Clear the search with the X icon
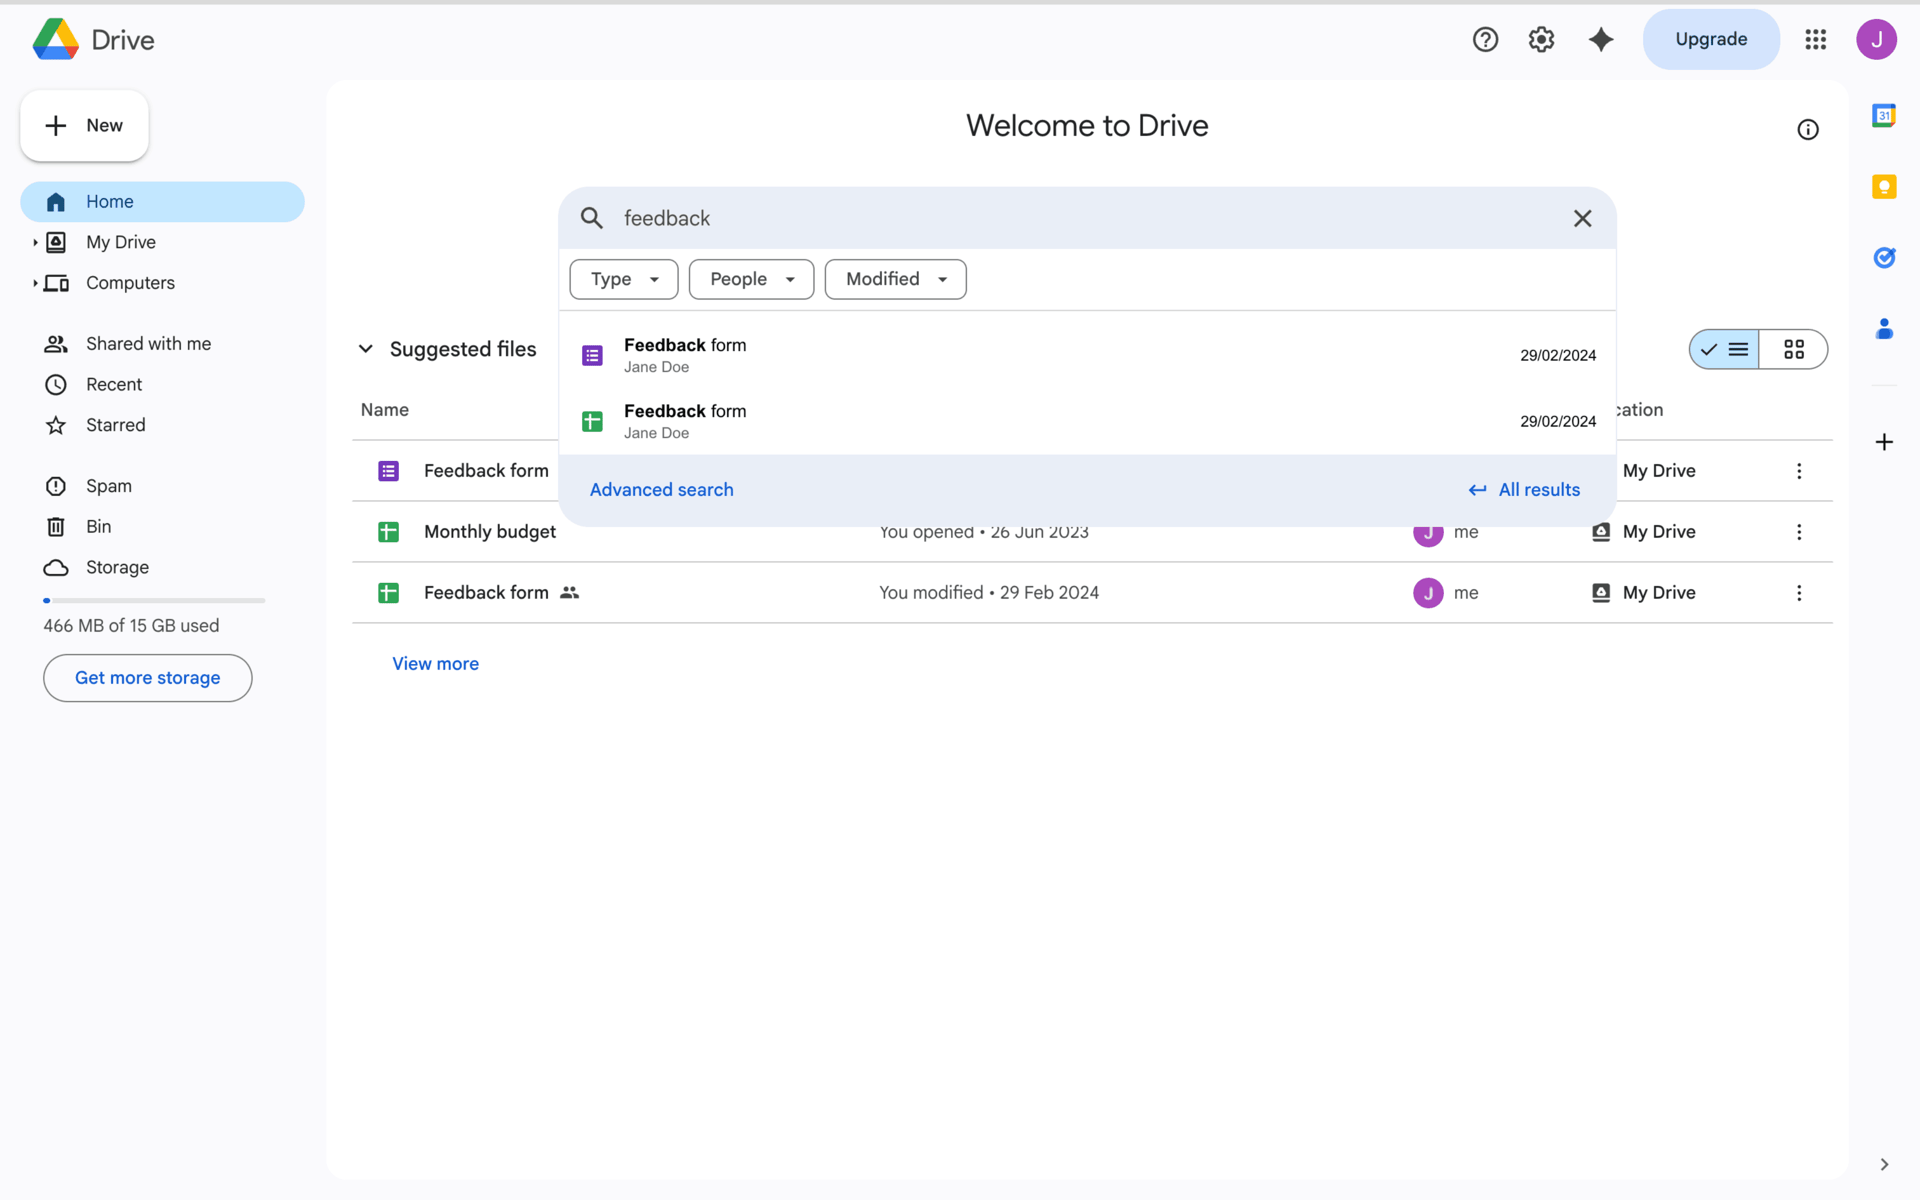The height and width of the screenshot is (1200, 1920). 1582,218
